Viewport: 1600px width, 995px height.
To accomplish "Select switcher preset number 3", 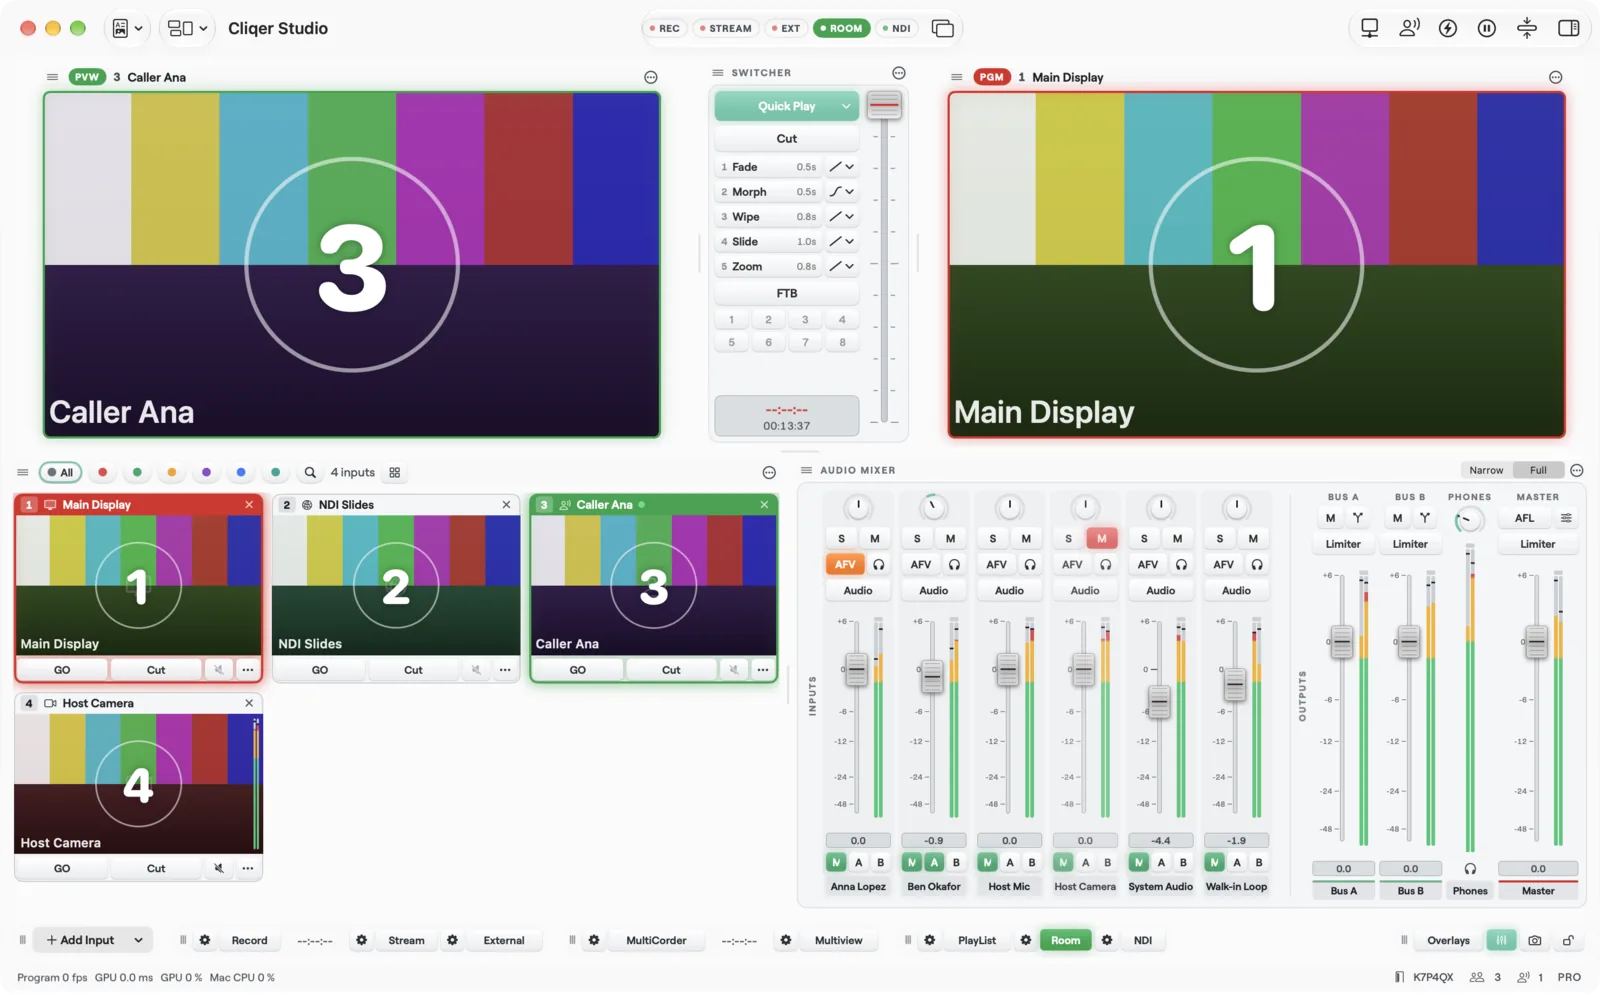I will [x=805, y=320].
